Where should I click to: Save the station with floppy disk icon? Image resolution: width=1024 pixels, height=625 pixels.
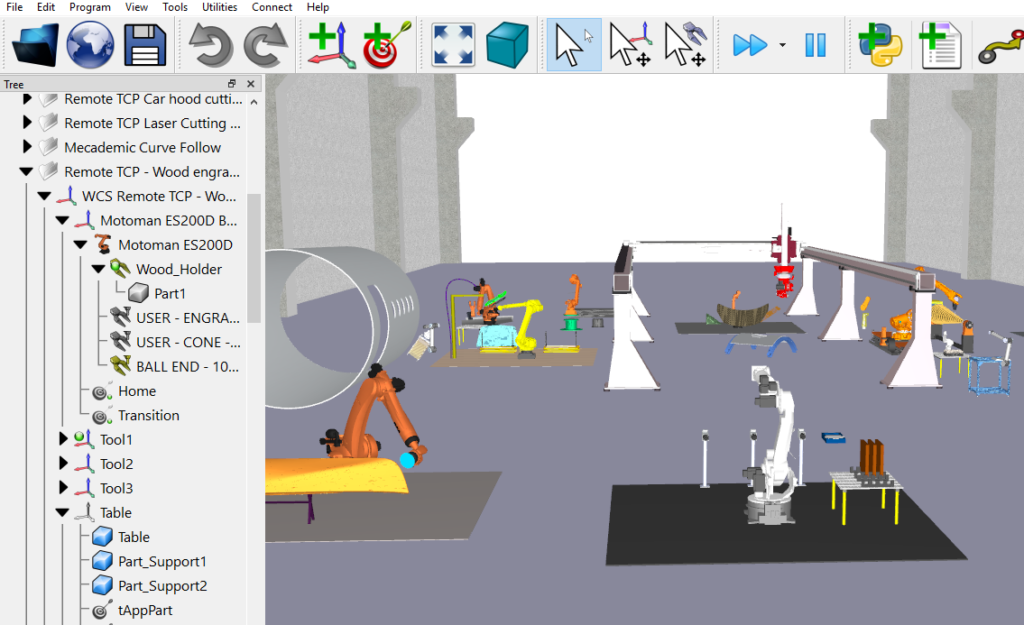pos(145,45)
